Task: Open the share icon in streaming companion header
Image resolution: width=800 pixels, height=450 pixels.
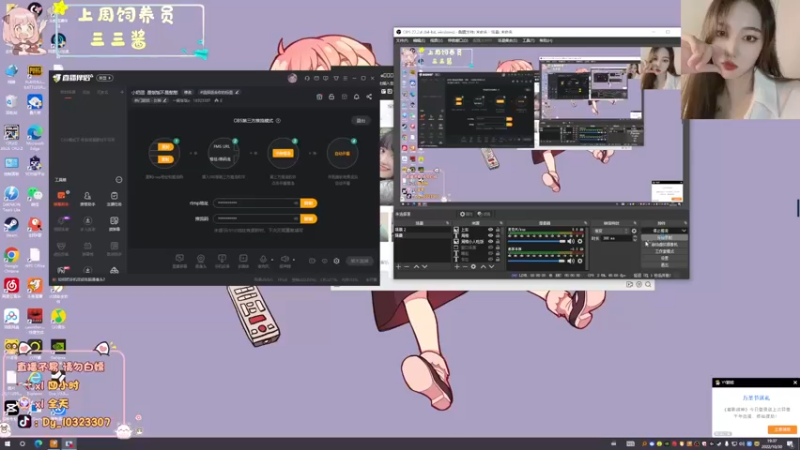Action: 369,96
